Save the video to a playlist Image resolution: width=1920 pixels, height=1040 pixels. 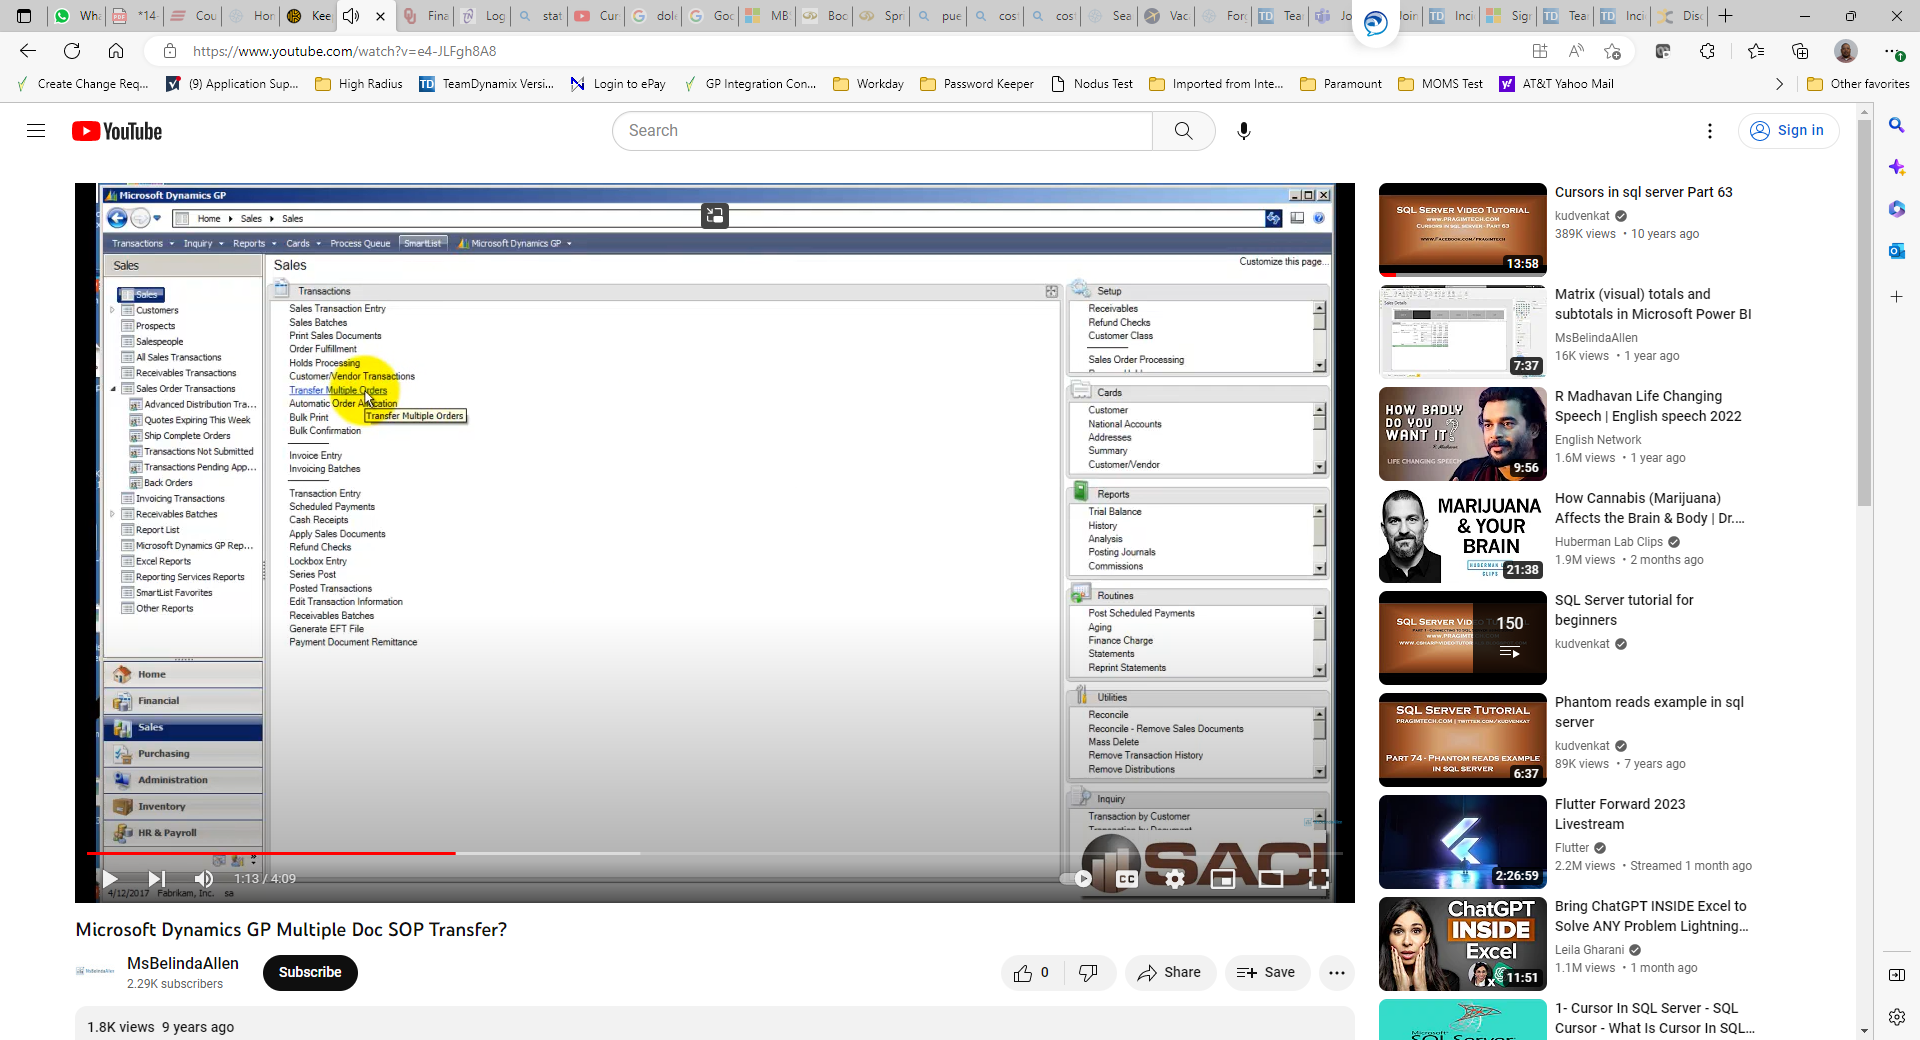coord(1267,973)
